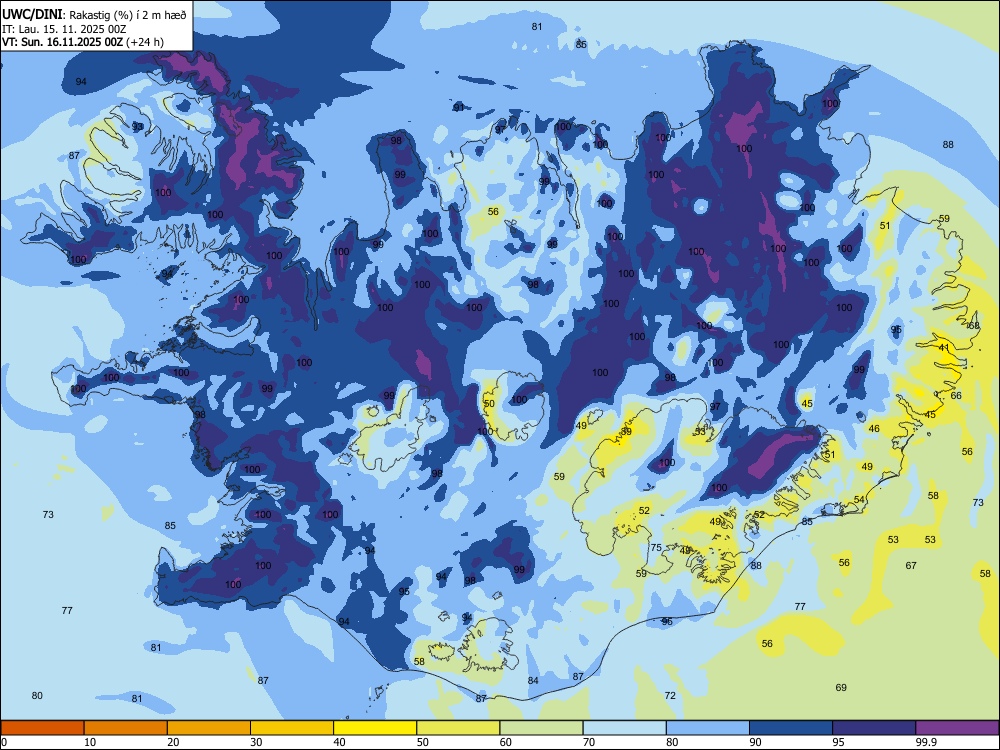
Task: Click the map value '54'
Action: tap(860, 499)
